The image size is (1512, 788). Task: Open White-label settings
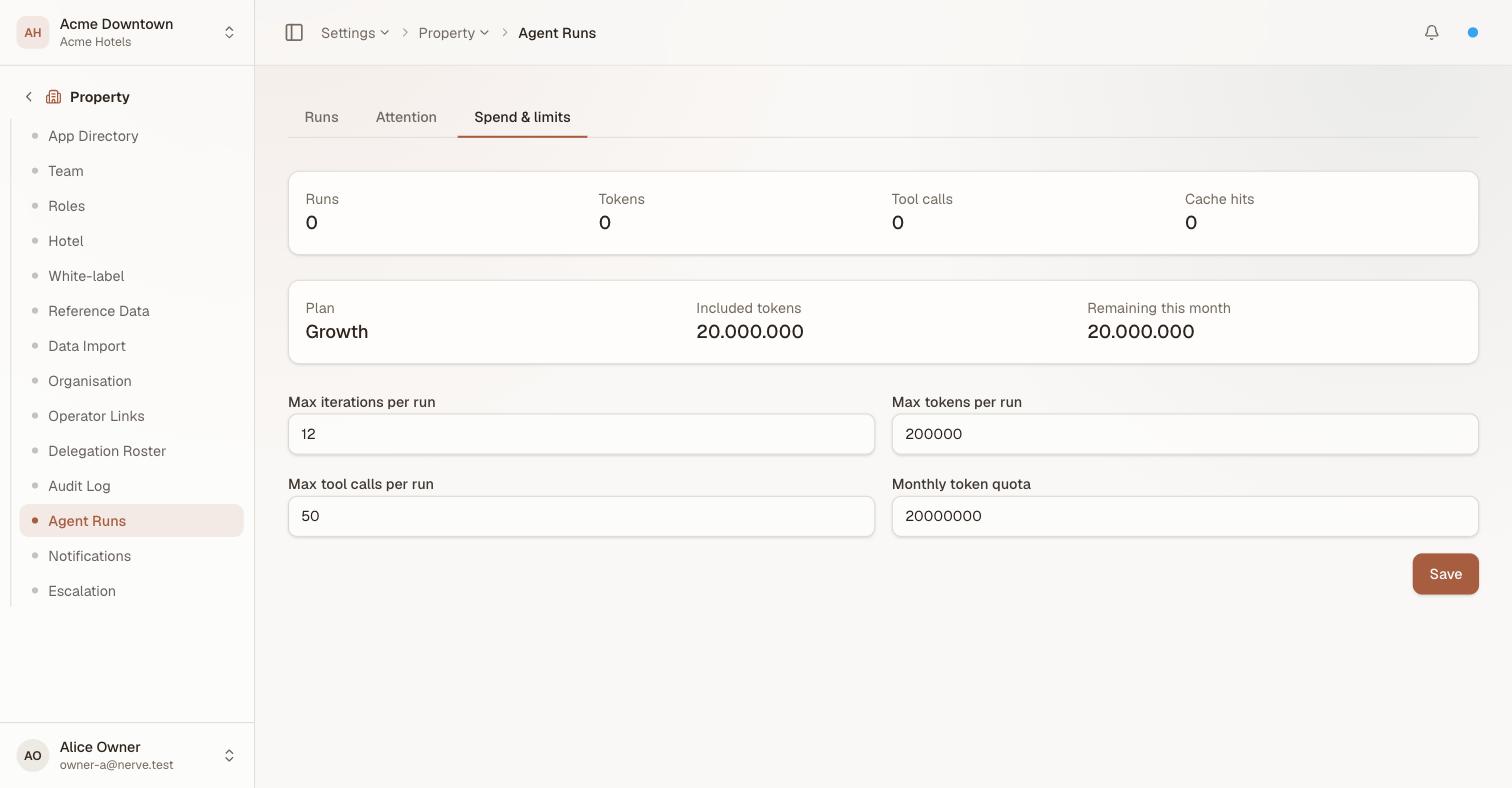click(x=131, y=276)
